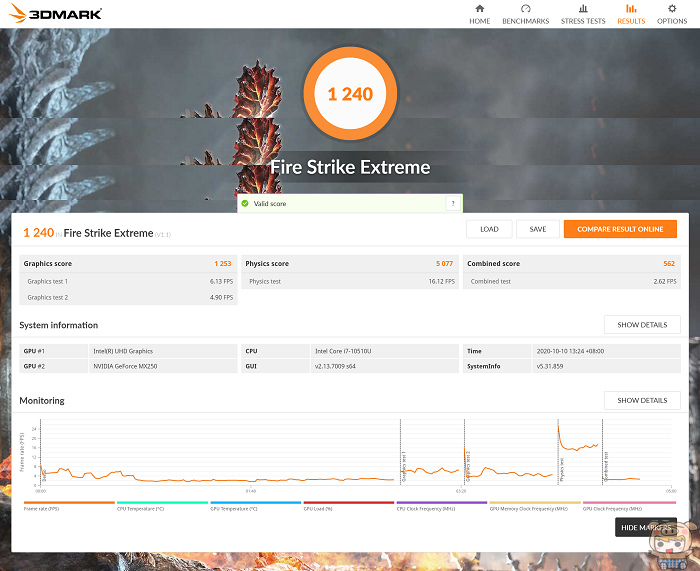Image resolution: width=700 pixels, height=571 pixels.
Task: Click the LOAD button
Action: click(489, 229)
